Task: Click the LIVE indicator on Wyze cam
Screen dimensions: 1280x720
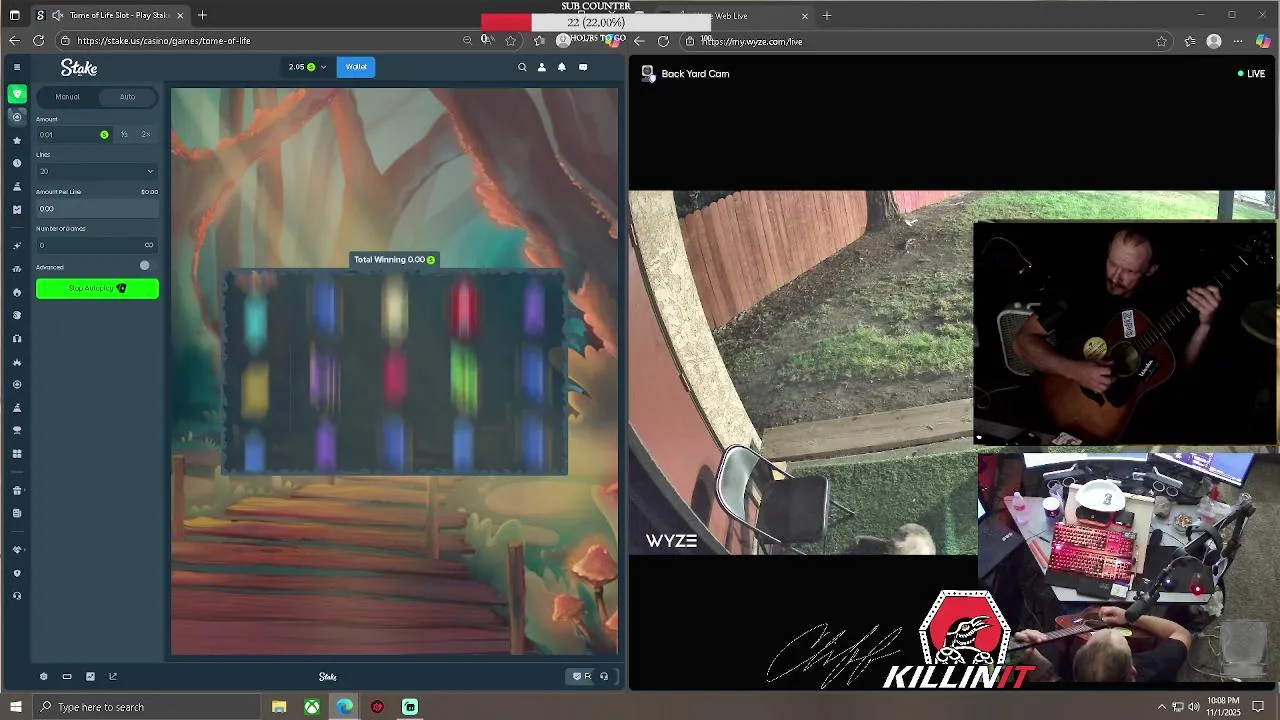Action: click(x=1251, y=73)
